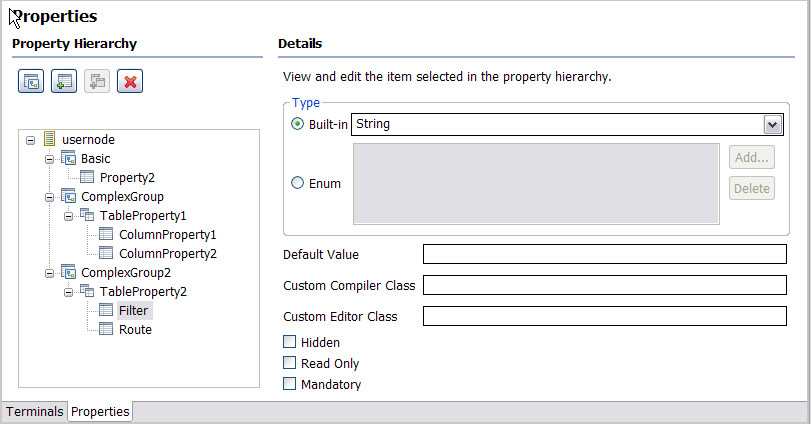Click the Property2 property icon
Screen dimensions: 811x424
click(x=87, y=177)
